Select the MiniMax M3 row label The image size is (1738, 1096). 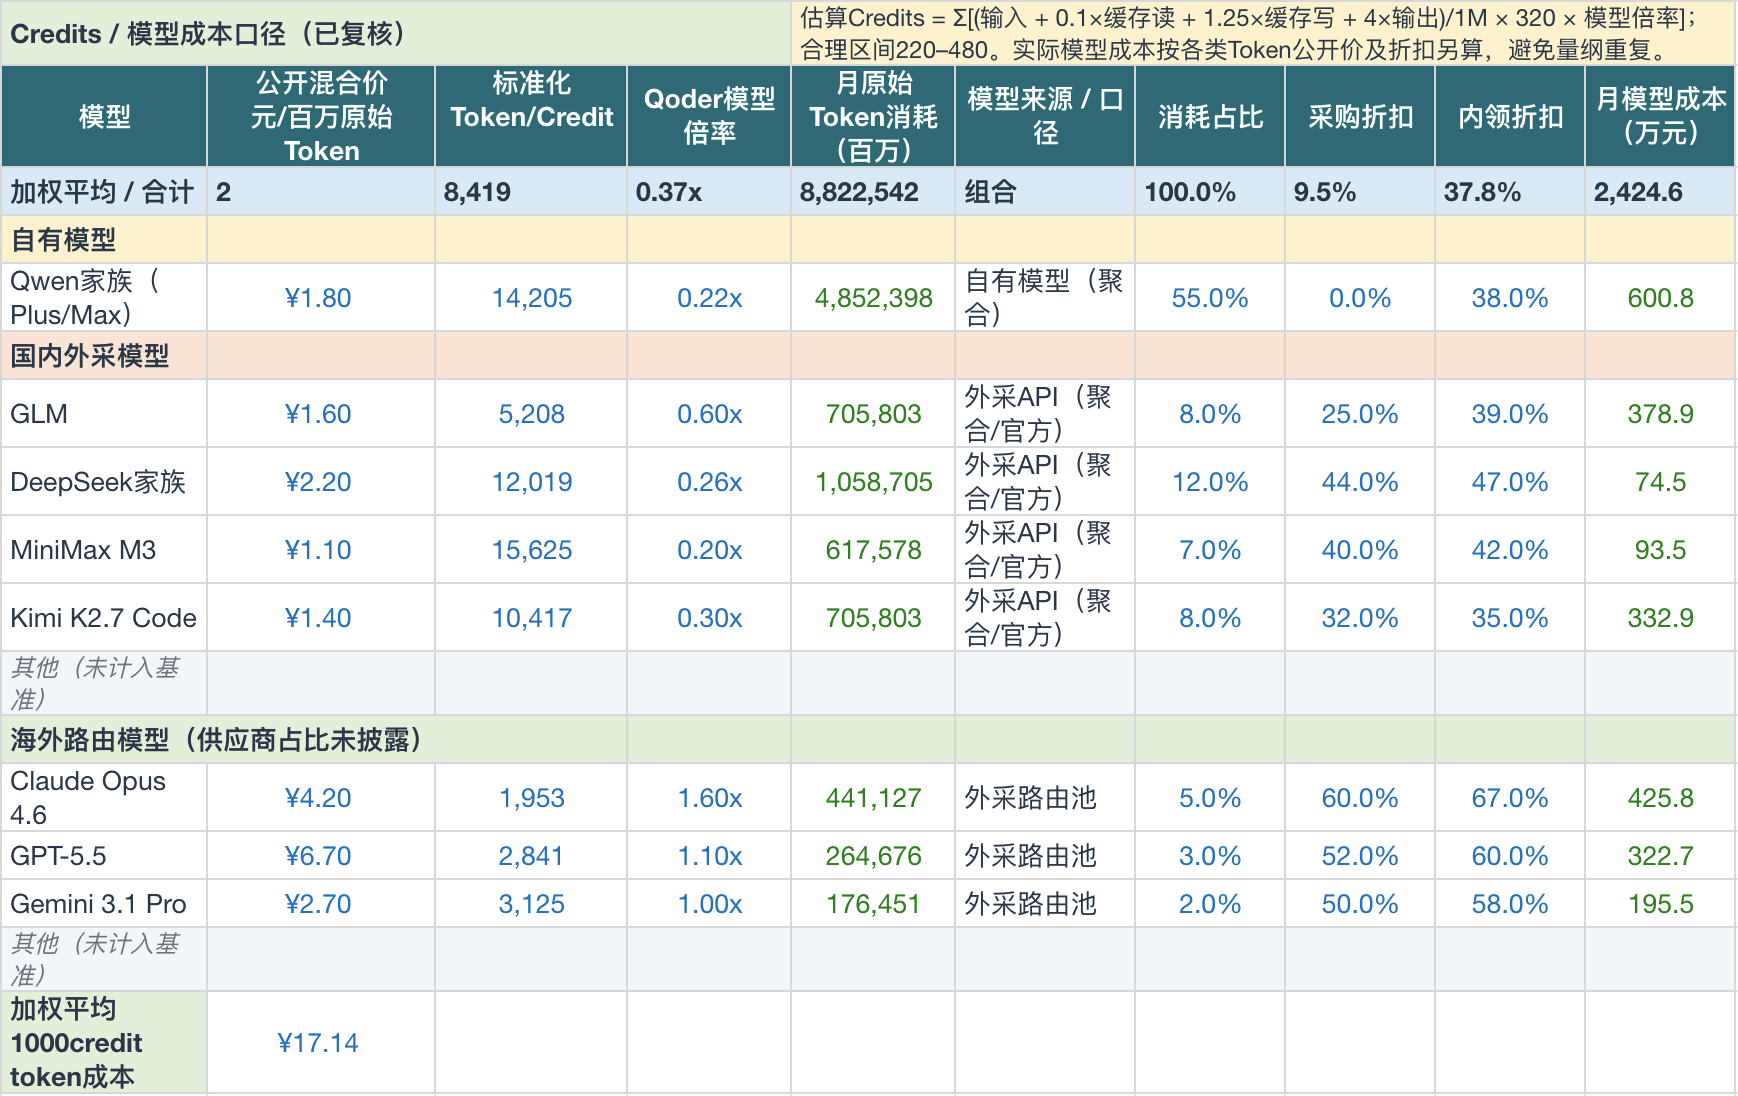pos(104,550)
